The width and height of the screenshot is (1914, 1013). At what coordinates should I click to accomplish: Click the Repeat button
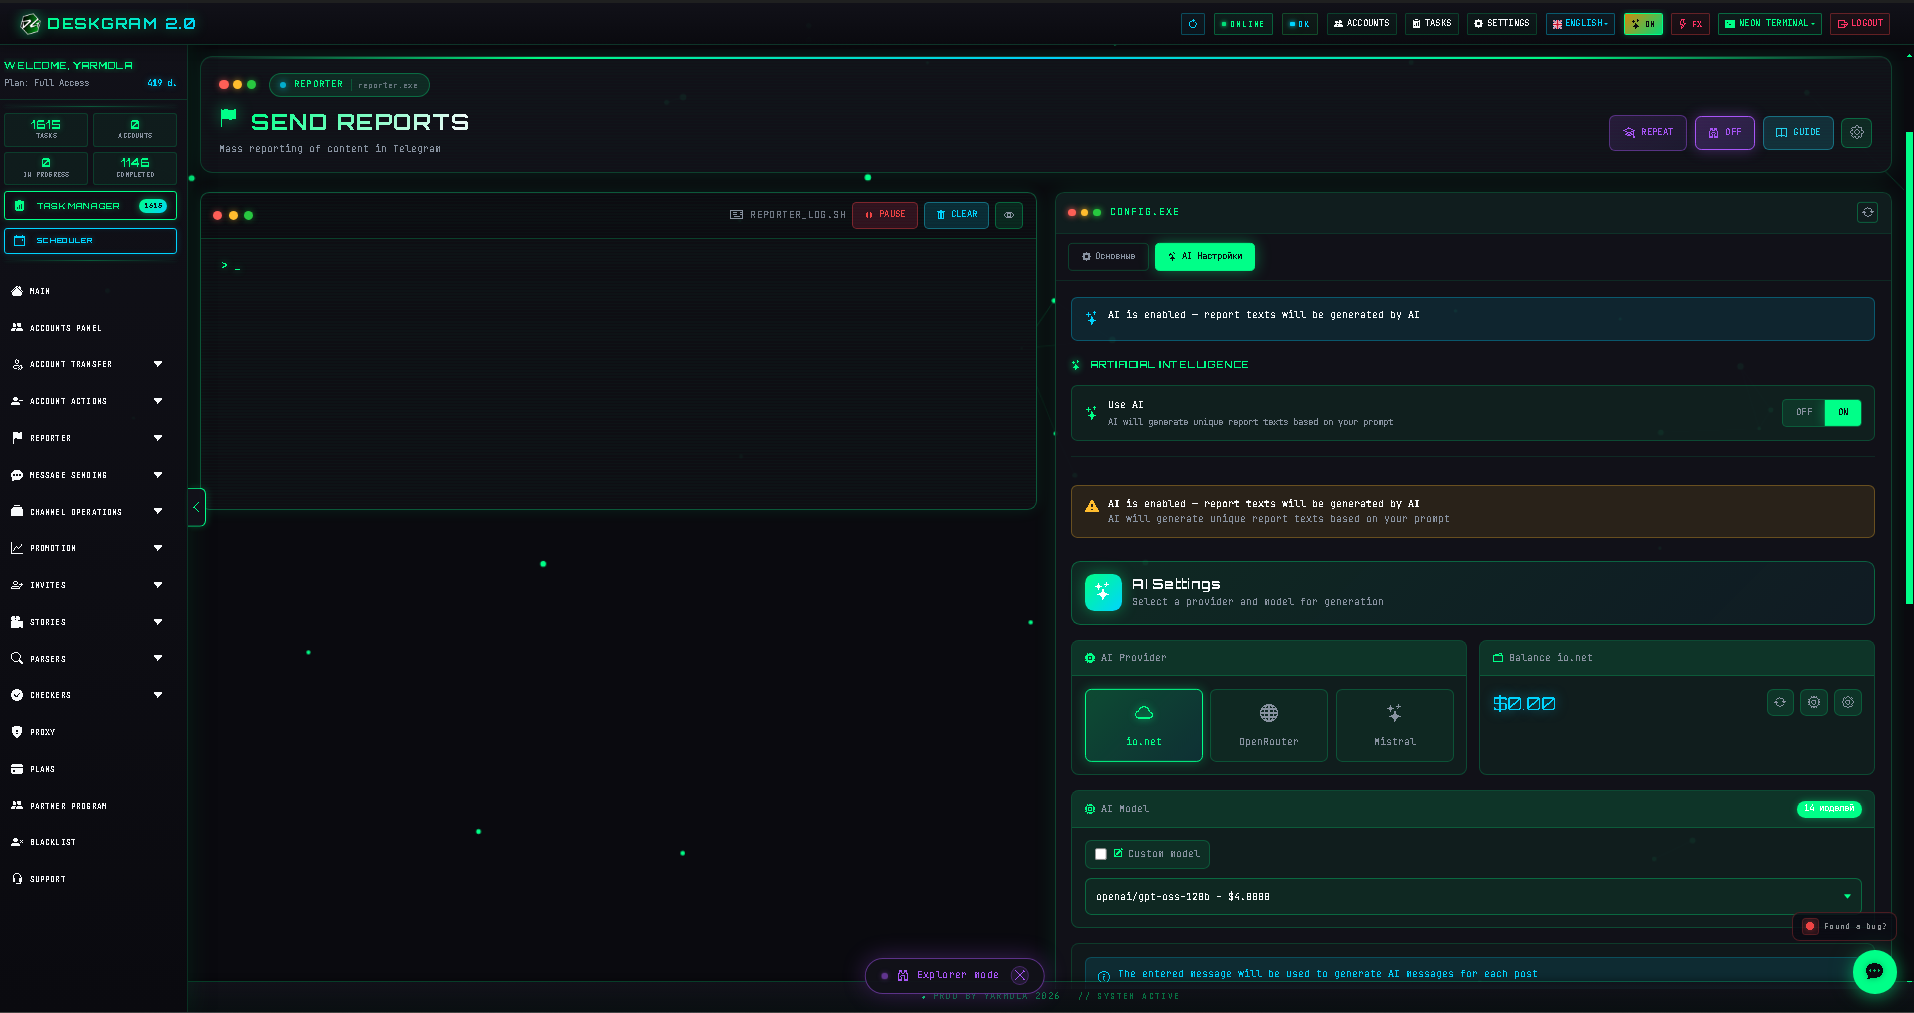pos(1647,132)
